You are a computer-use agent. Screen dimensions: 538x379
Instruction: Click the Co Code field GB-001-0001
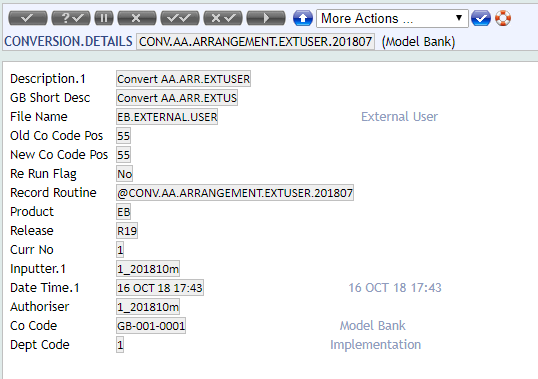click(x=151, y=326)
